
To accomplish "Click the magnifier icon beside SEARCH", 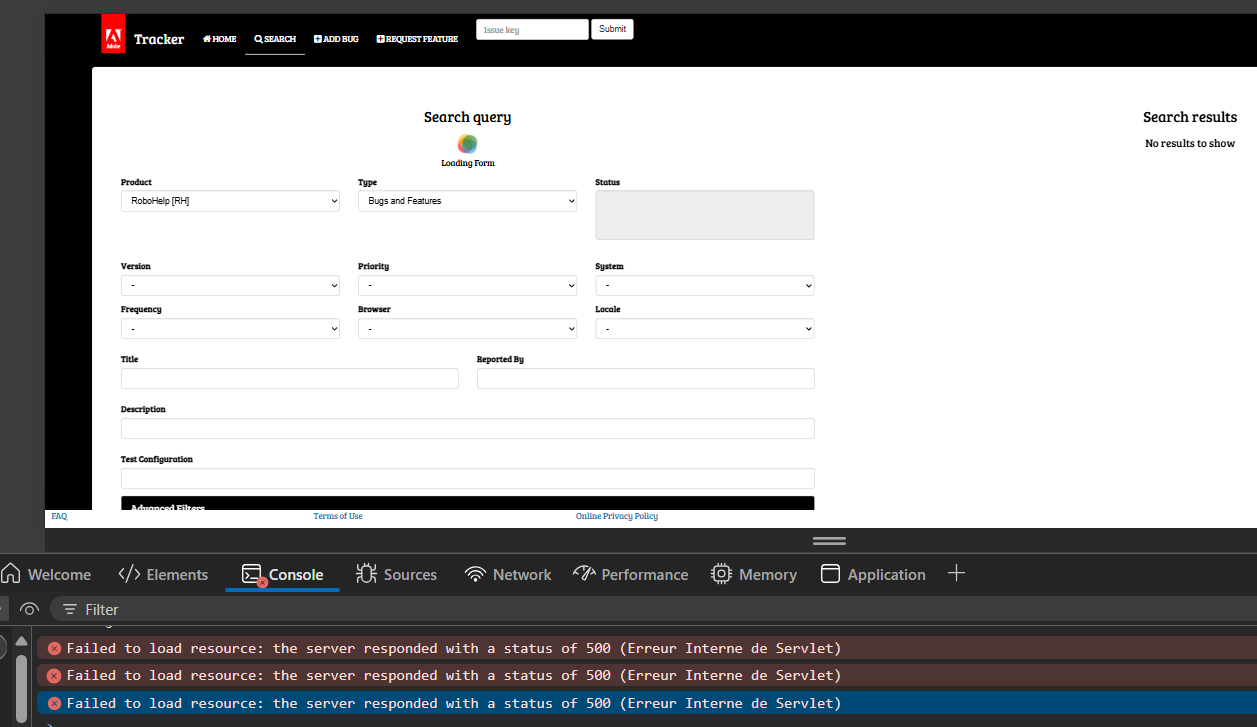I will click(258, 39).
